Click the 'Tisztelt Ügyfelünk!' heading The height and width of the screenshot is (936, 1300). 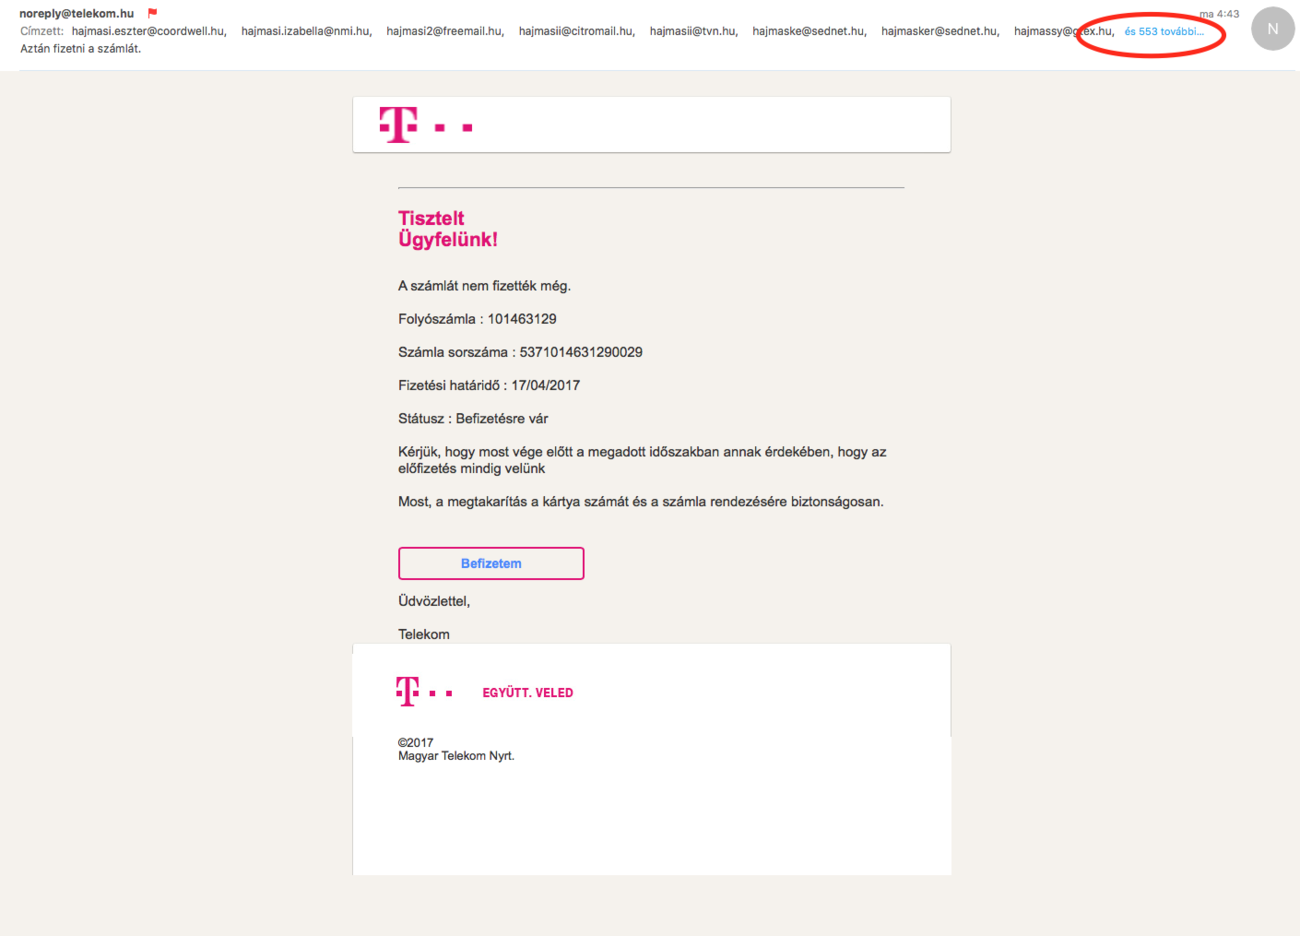[447, 229]
